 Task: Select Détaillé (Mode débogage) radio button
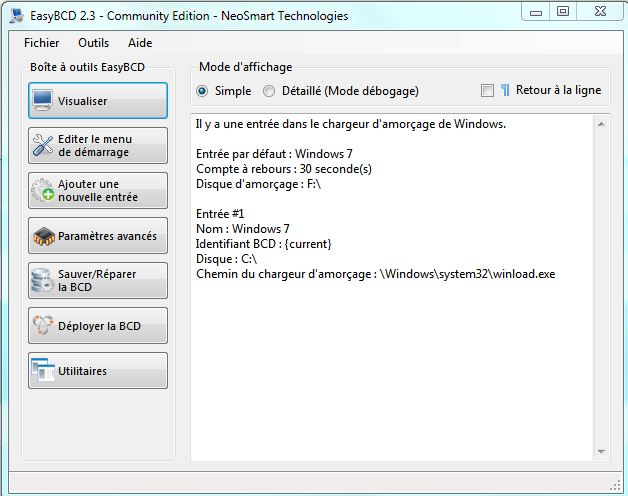point(269,91)
